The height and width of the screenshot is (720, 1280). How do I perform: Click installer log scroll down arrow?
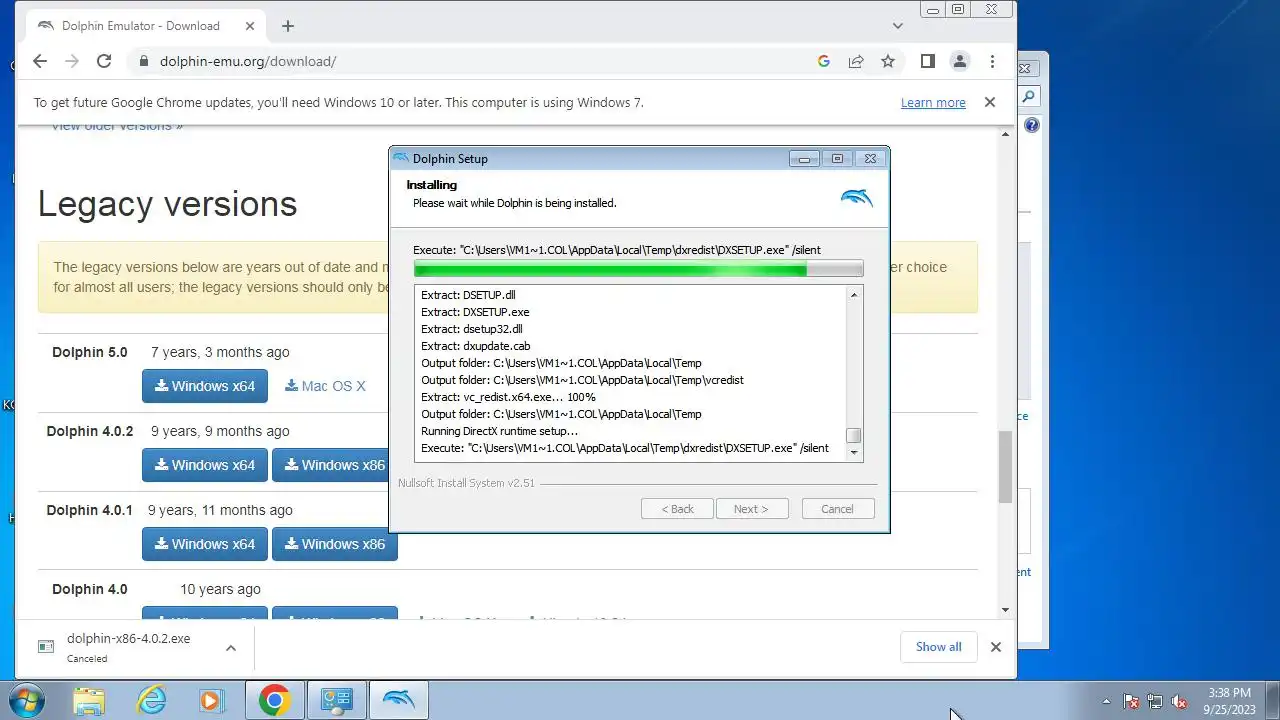[853, 452]
